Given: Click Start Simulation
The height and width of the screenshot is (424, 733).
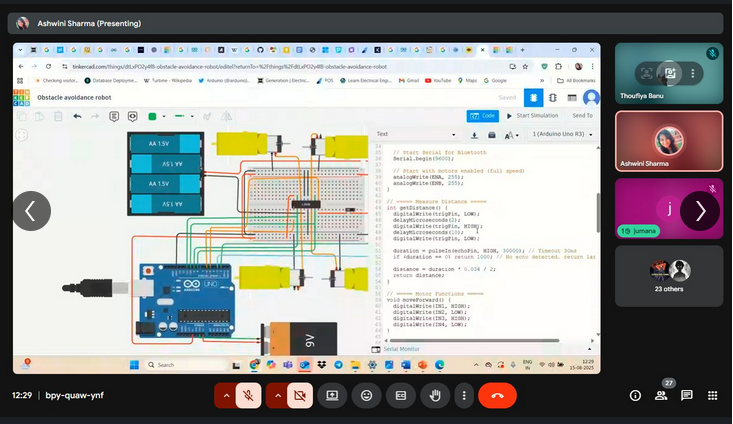Looking at the screenshot, I should click(x=532, y=115).
